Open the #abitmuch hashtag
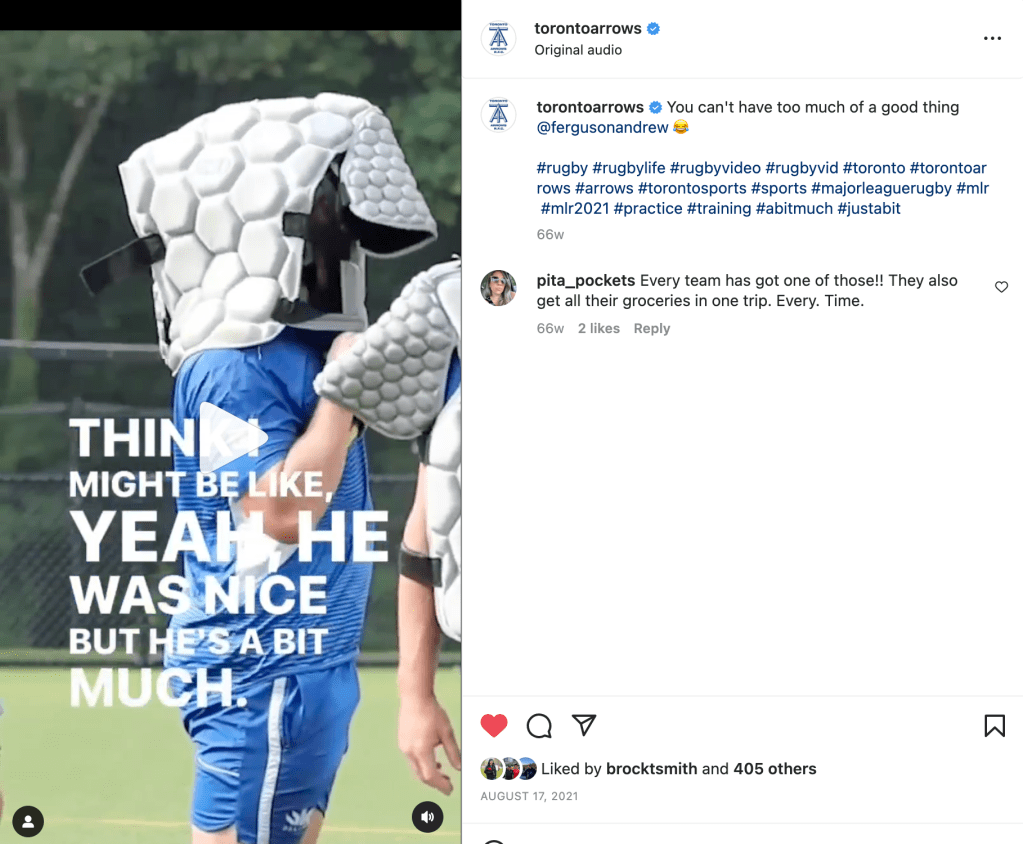This screenshot has height=844, width=1023. pos(793,208)
